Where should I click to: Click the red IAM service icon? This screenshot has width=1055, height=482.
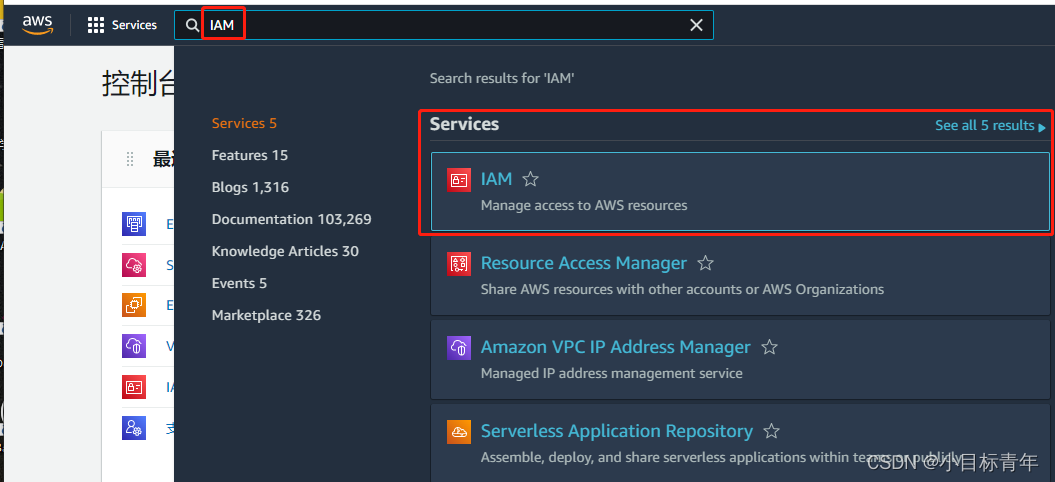click(x=459, y=180)
